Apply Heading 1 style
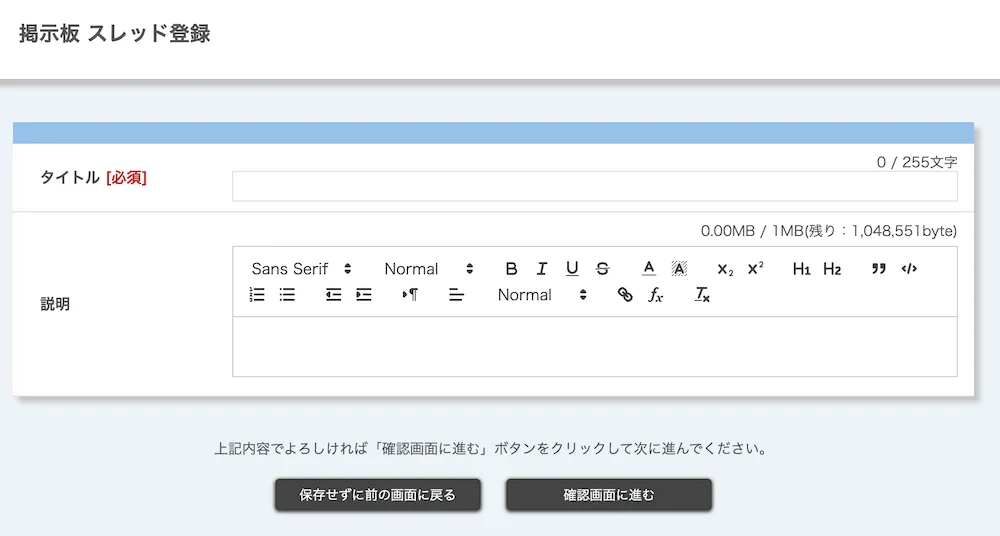The height and width of the screenshot is (536, 1000). tap(801, 269)
